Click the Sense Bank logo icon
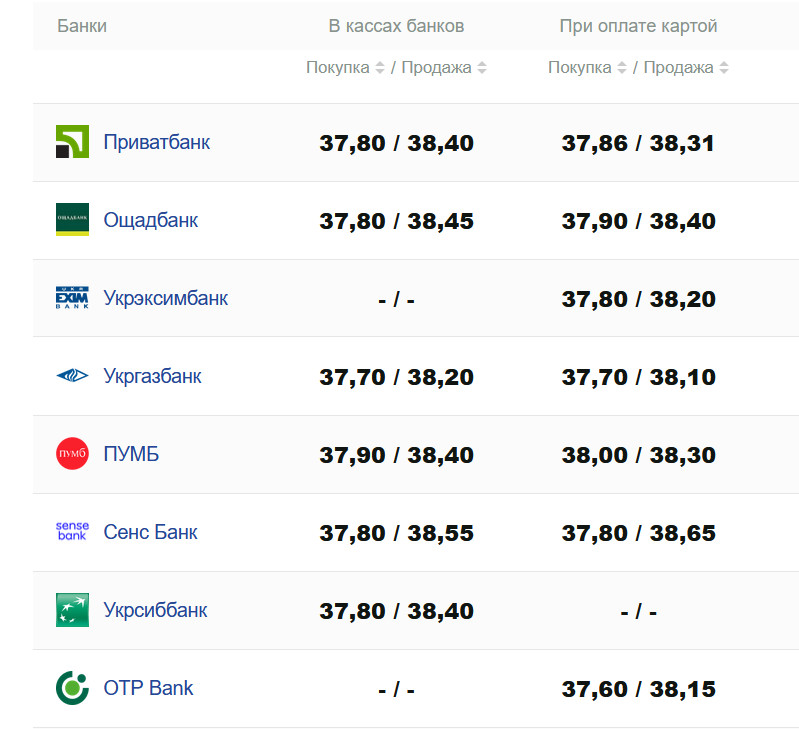Screen dimensions: 799x729 point(72,532)
